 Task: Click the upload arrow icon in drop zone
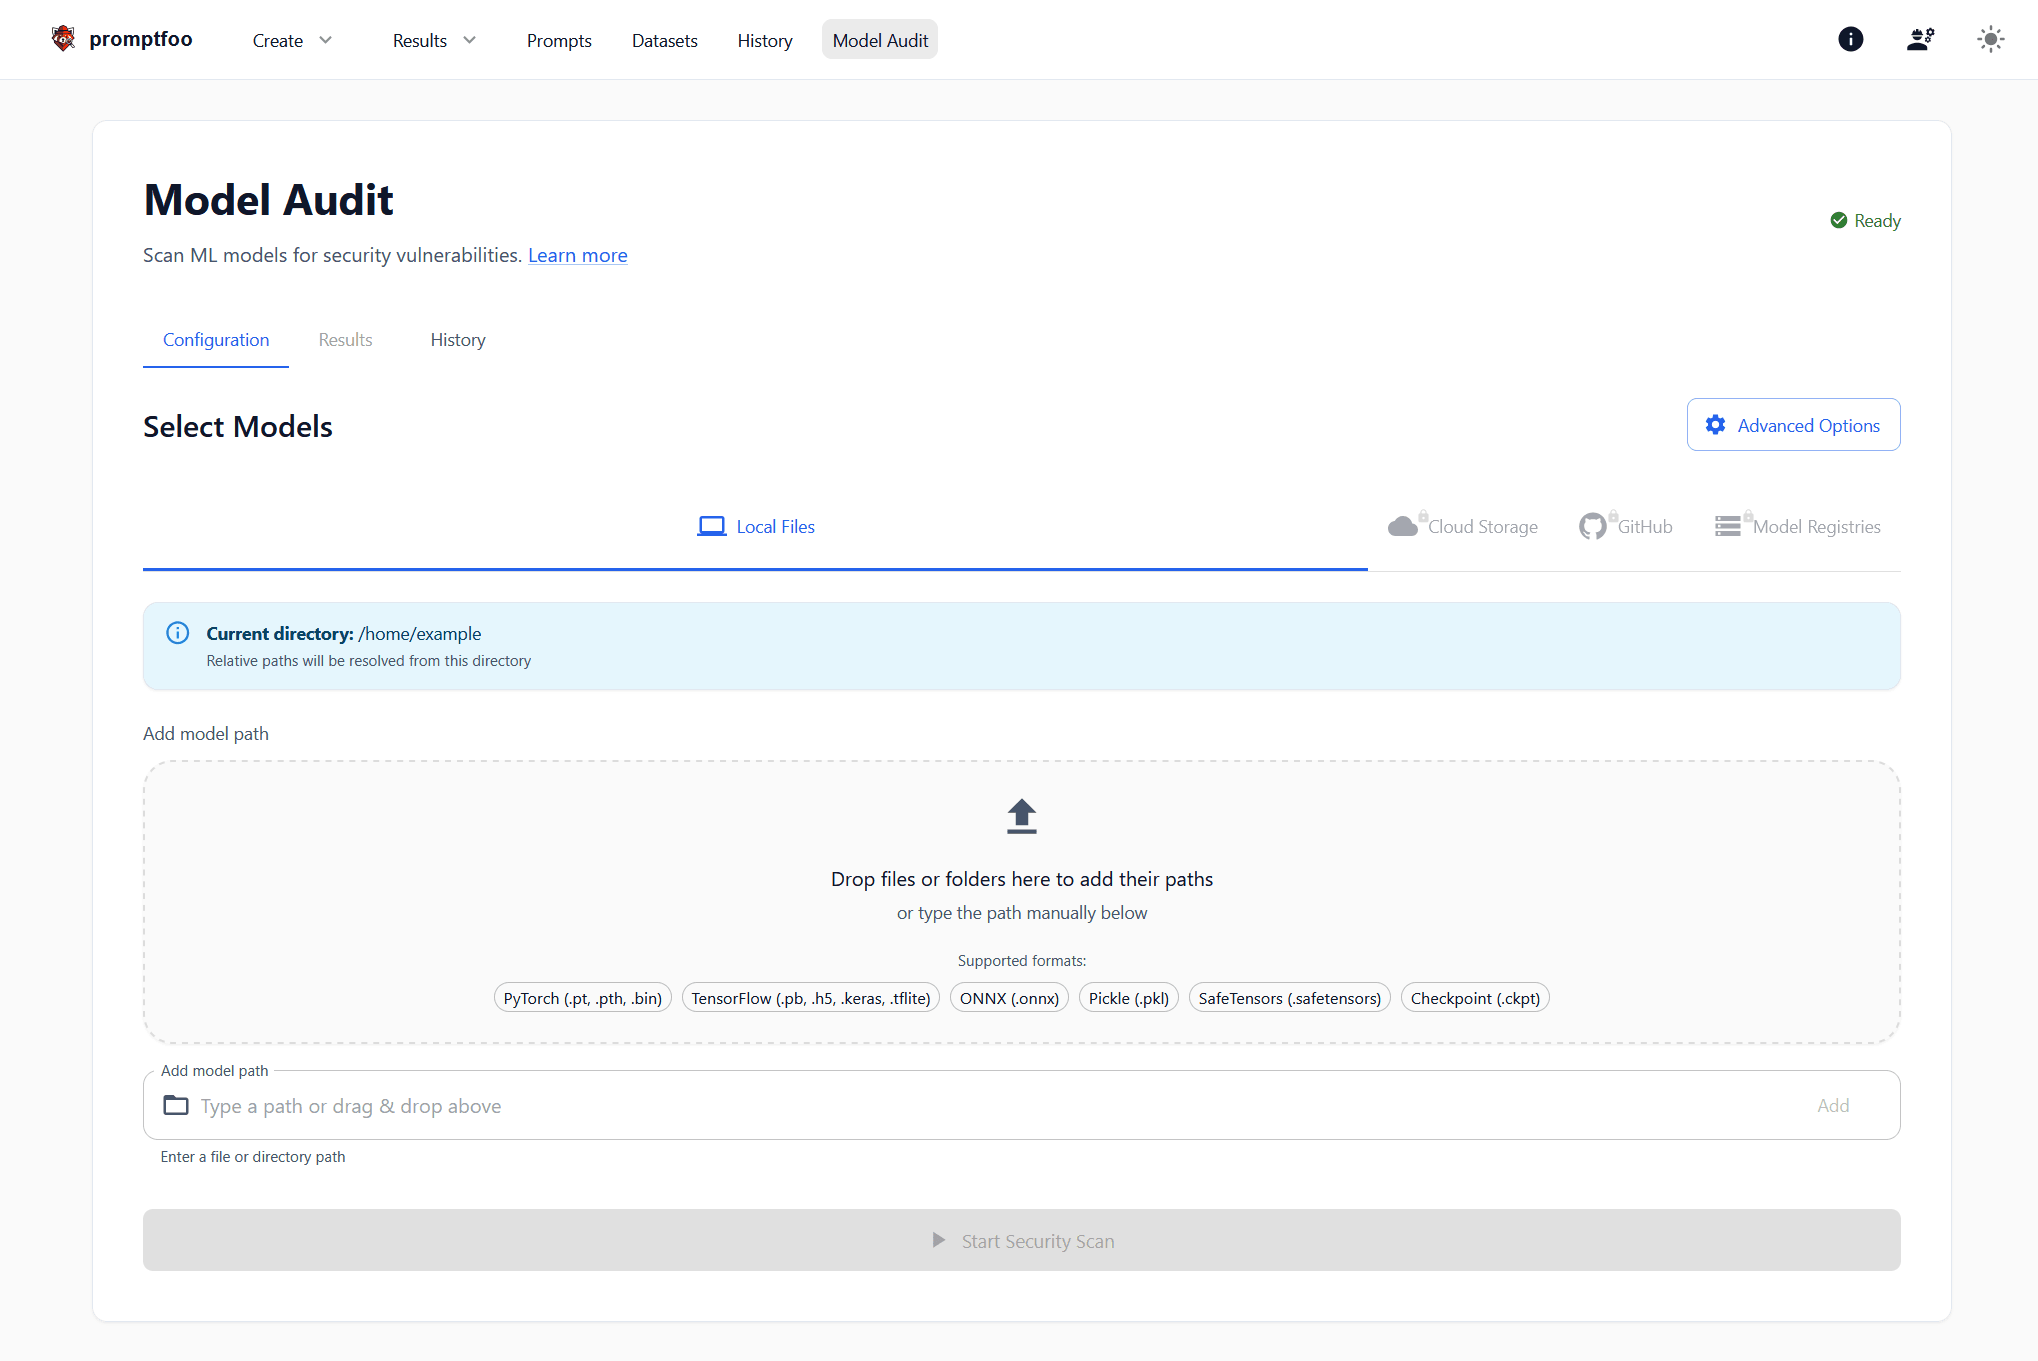pyautogui.click(x=1021, y=816)
